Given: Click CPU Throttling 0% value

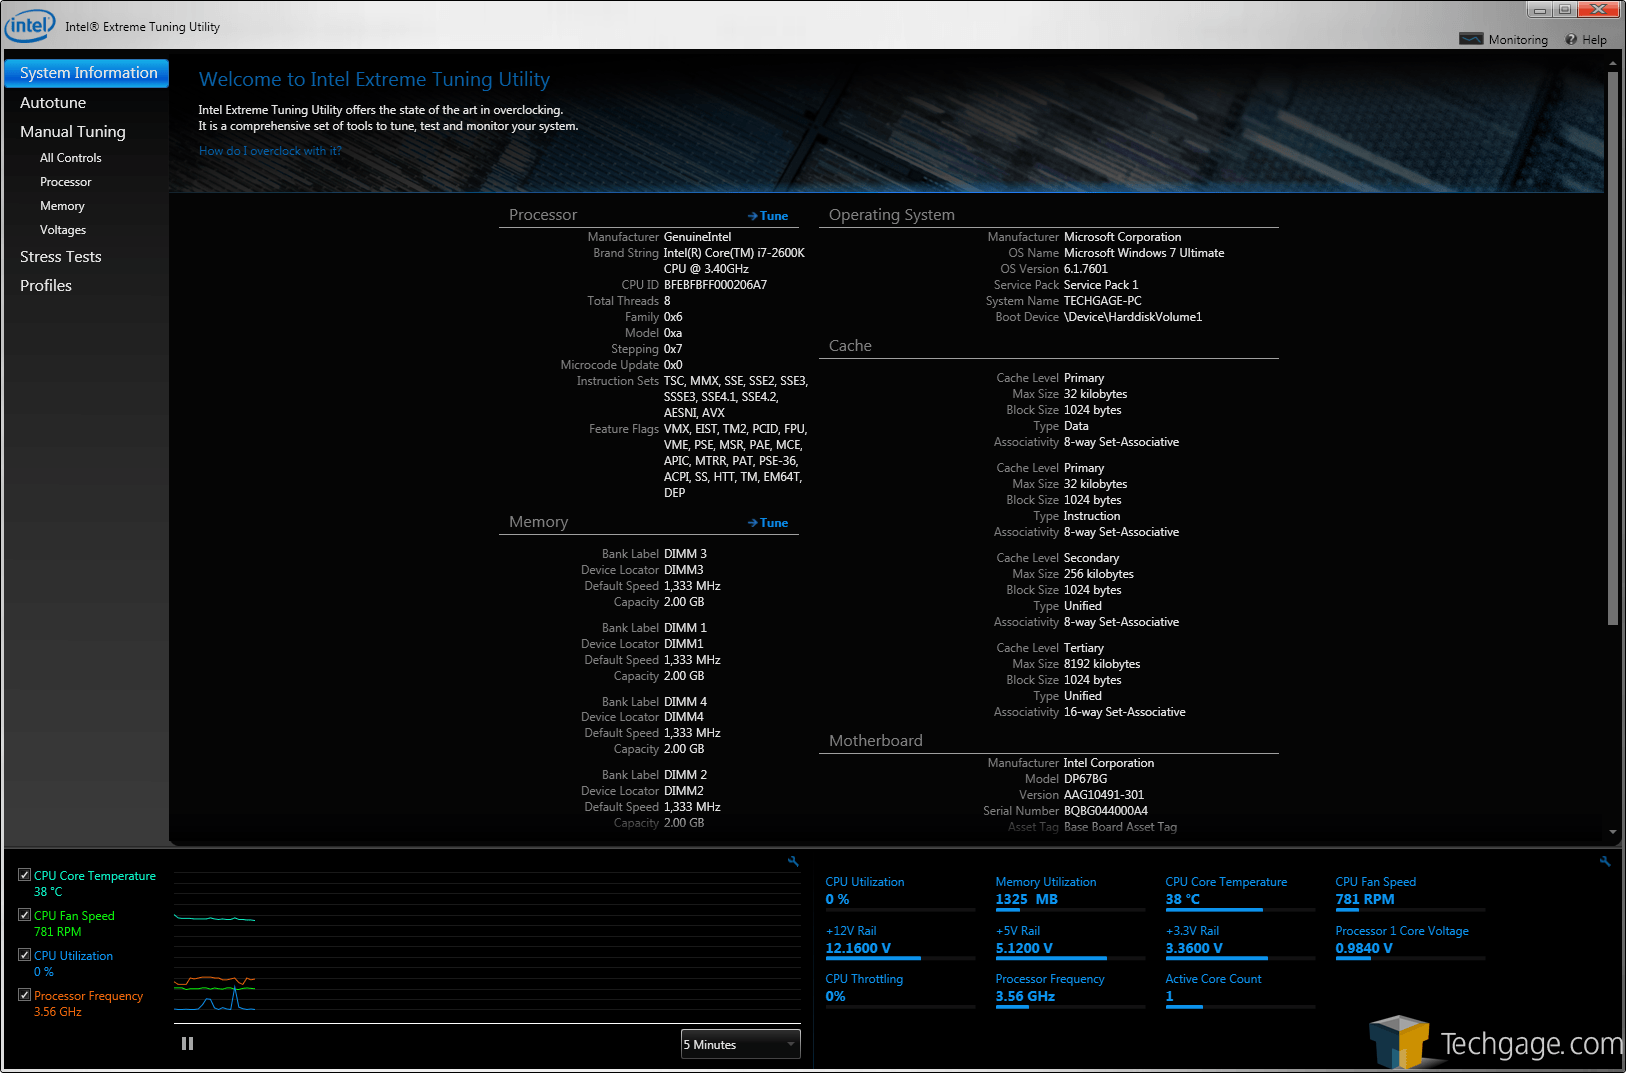Looking at the screenshot, I should coord(835,996).
